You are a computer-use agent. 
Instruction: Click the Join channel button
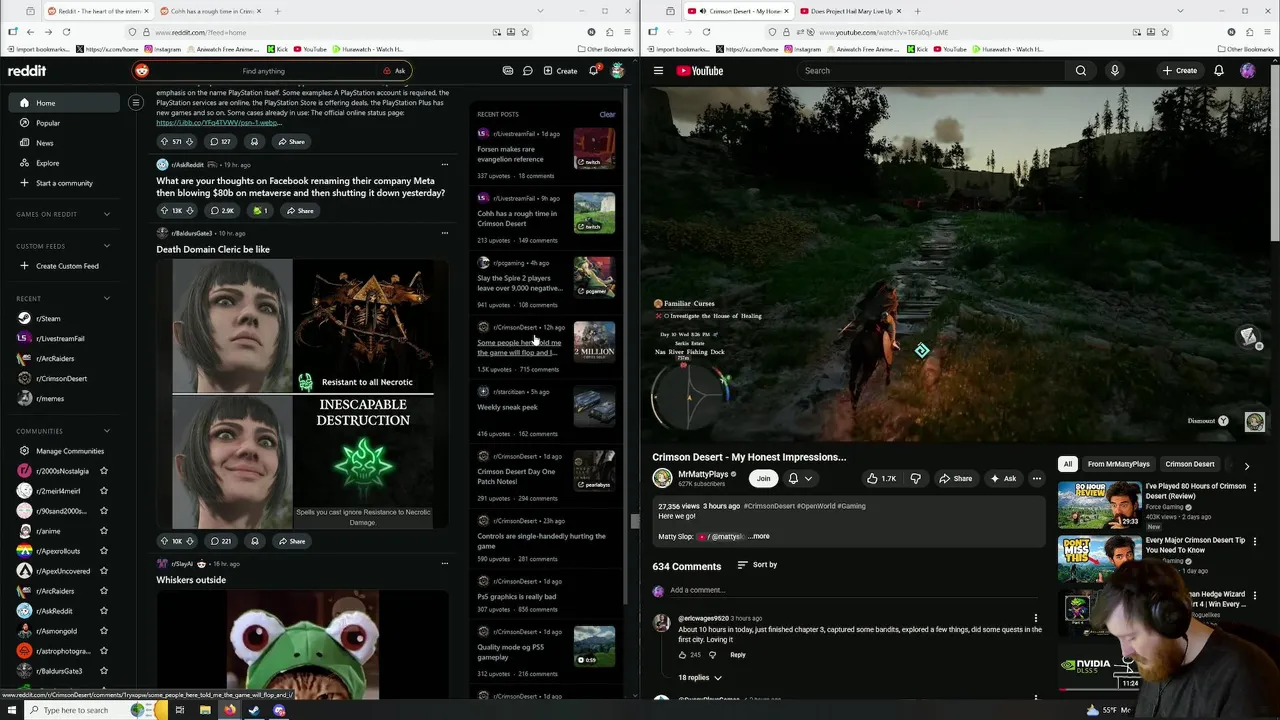(x=763, y=479)
